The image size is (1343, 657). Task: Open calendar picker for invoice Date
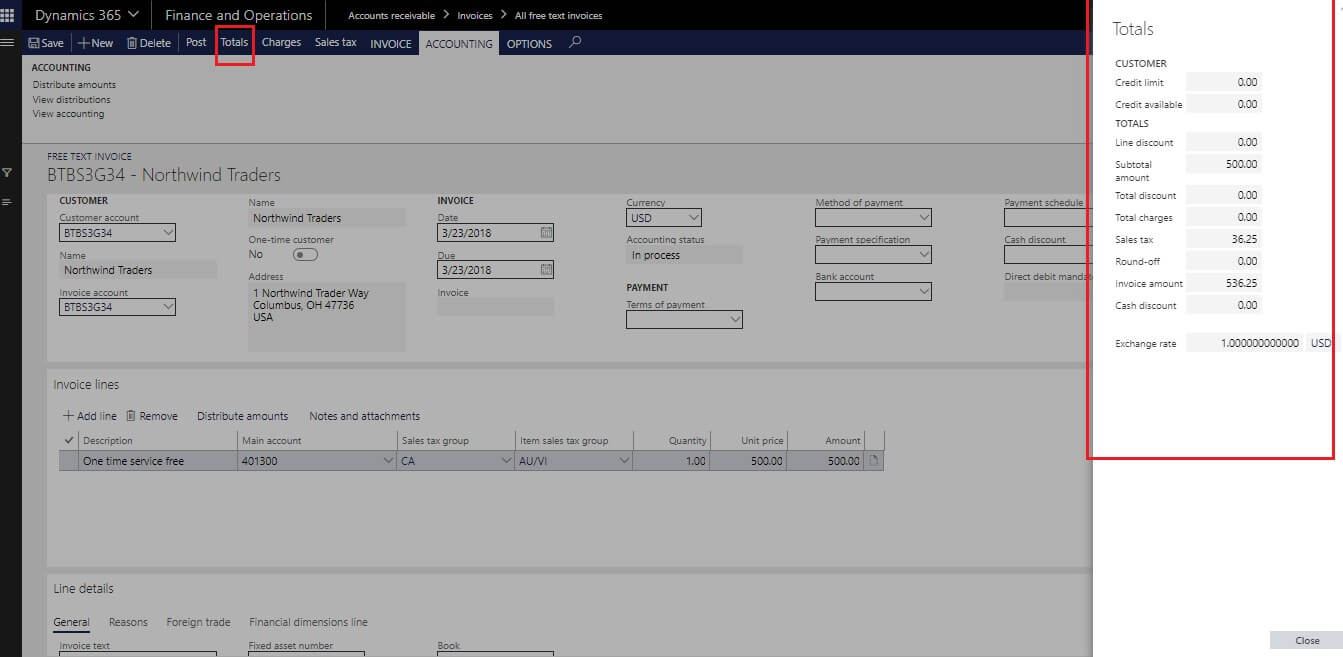[546, 232]
